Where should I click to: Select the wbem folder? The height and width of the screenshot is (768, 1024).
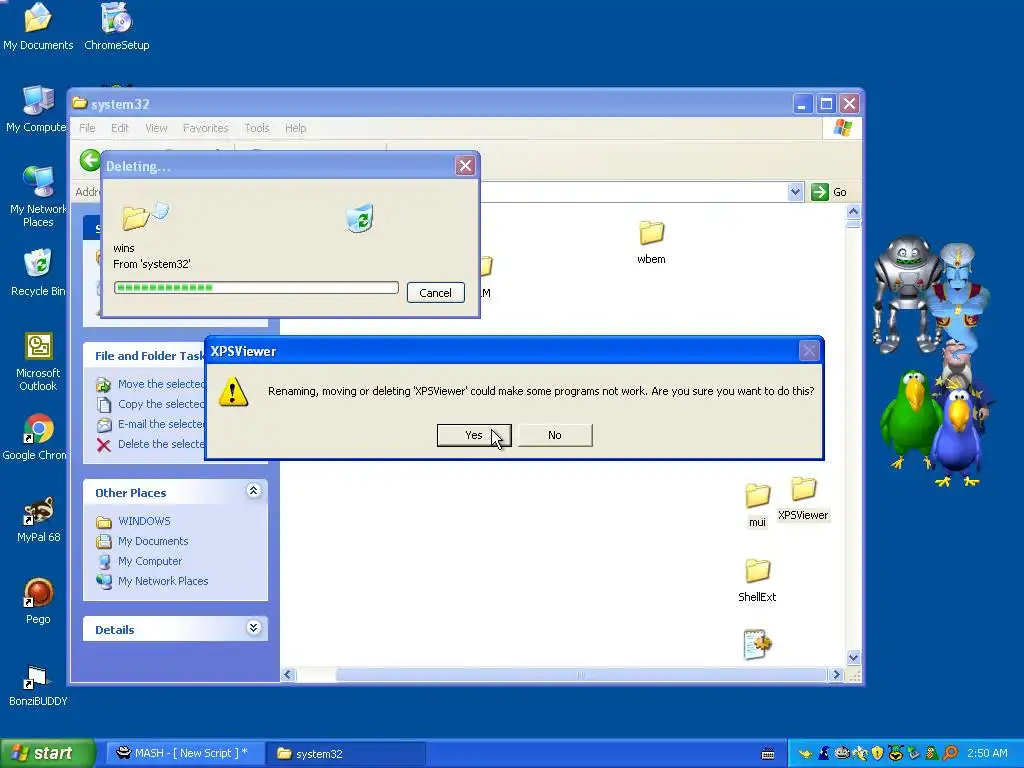pos(651,242)
